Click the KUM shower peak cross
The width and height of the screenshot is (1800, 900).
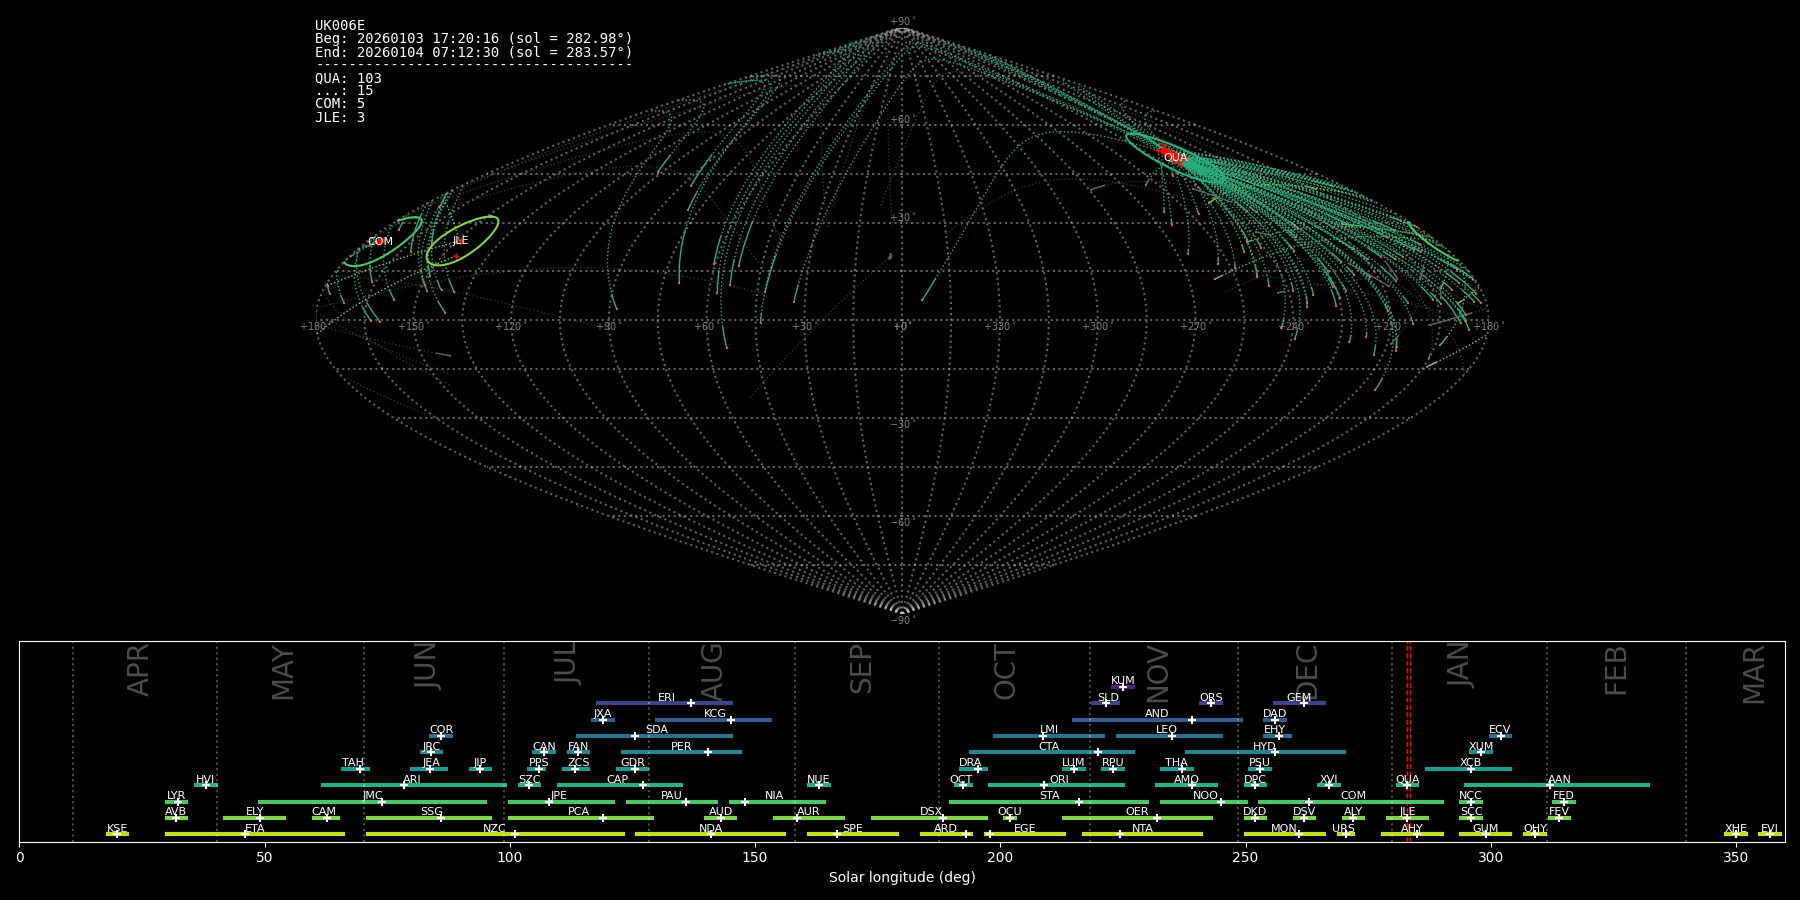[1123, 687]
